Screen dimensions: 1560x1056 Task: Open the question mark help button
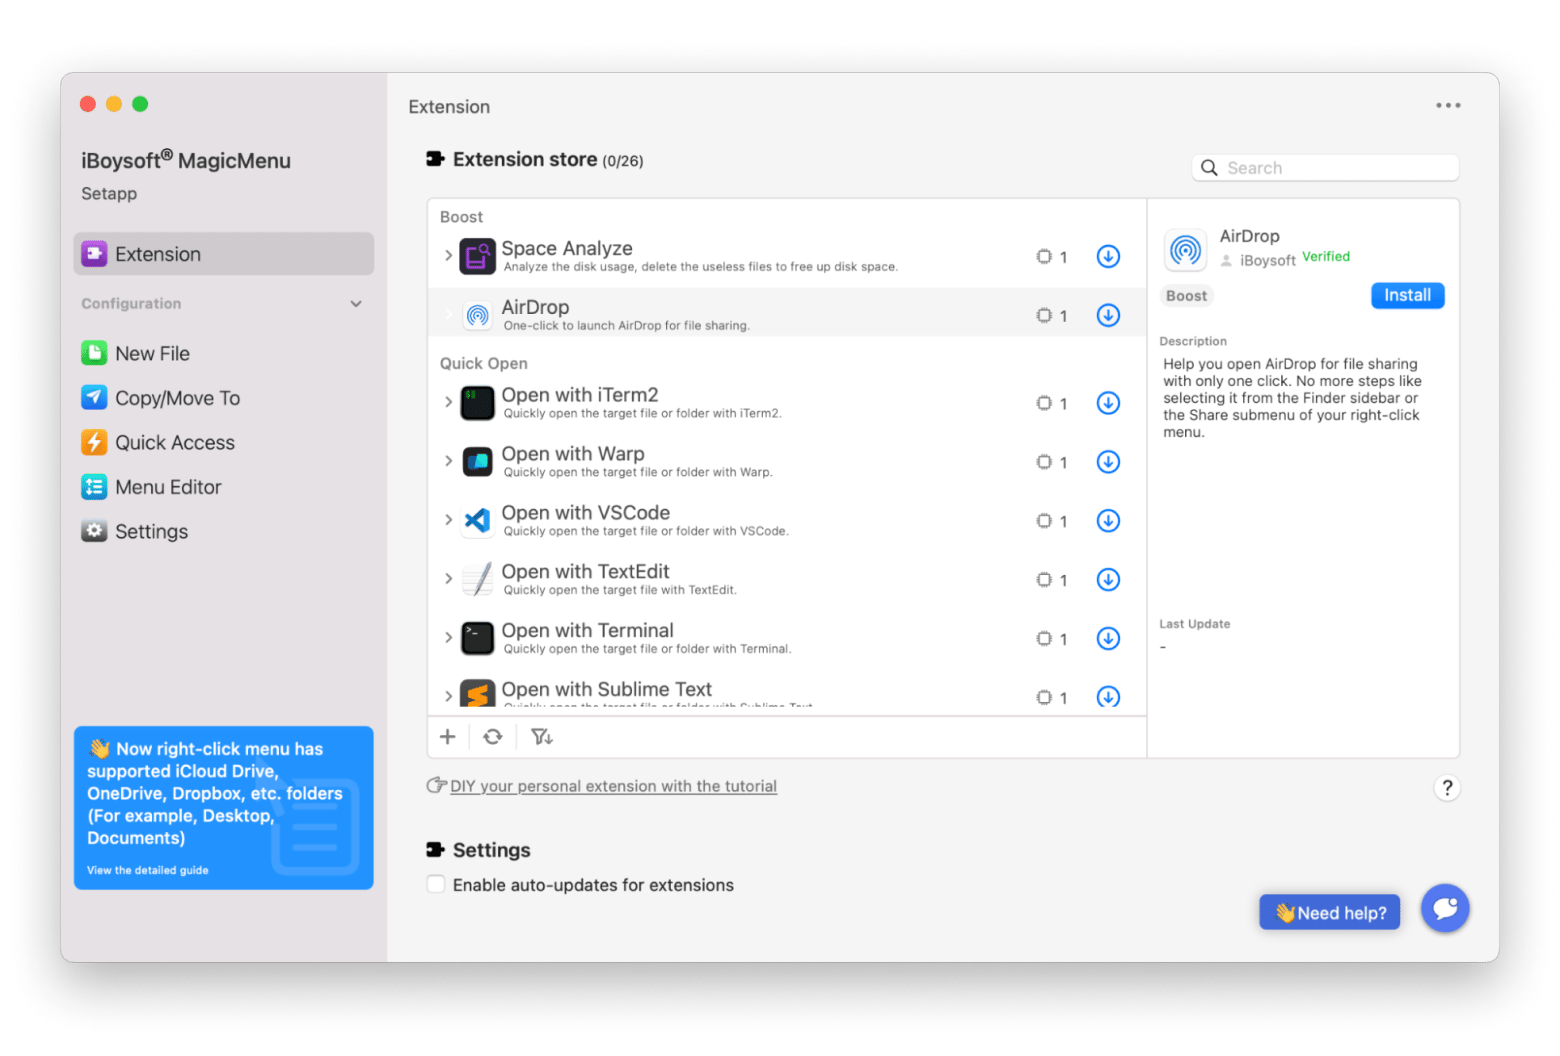tap(1446, 788)
